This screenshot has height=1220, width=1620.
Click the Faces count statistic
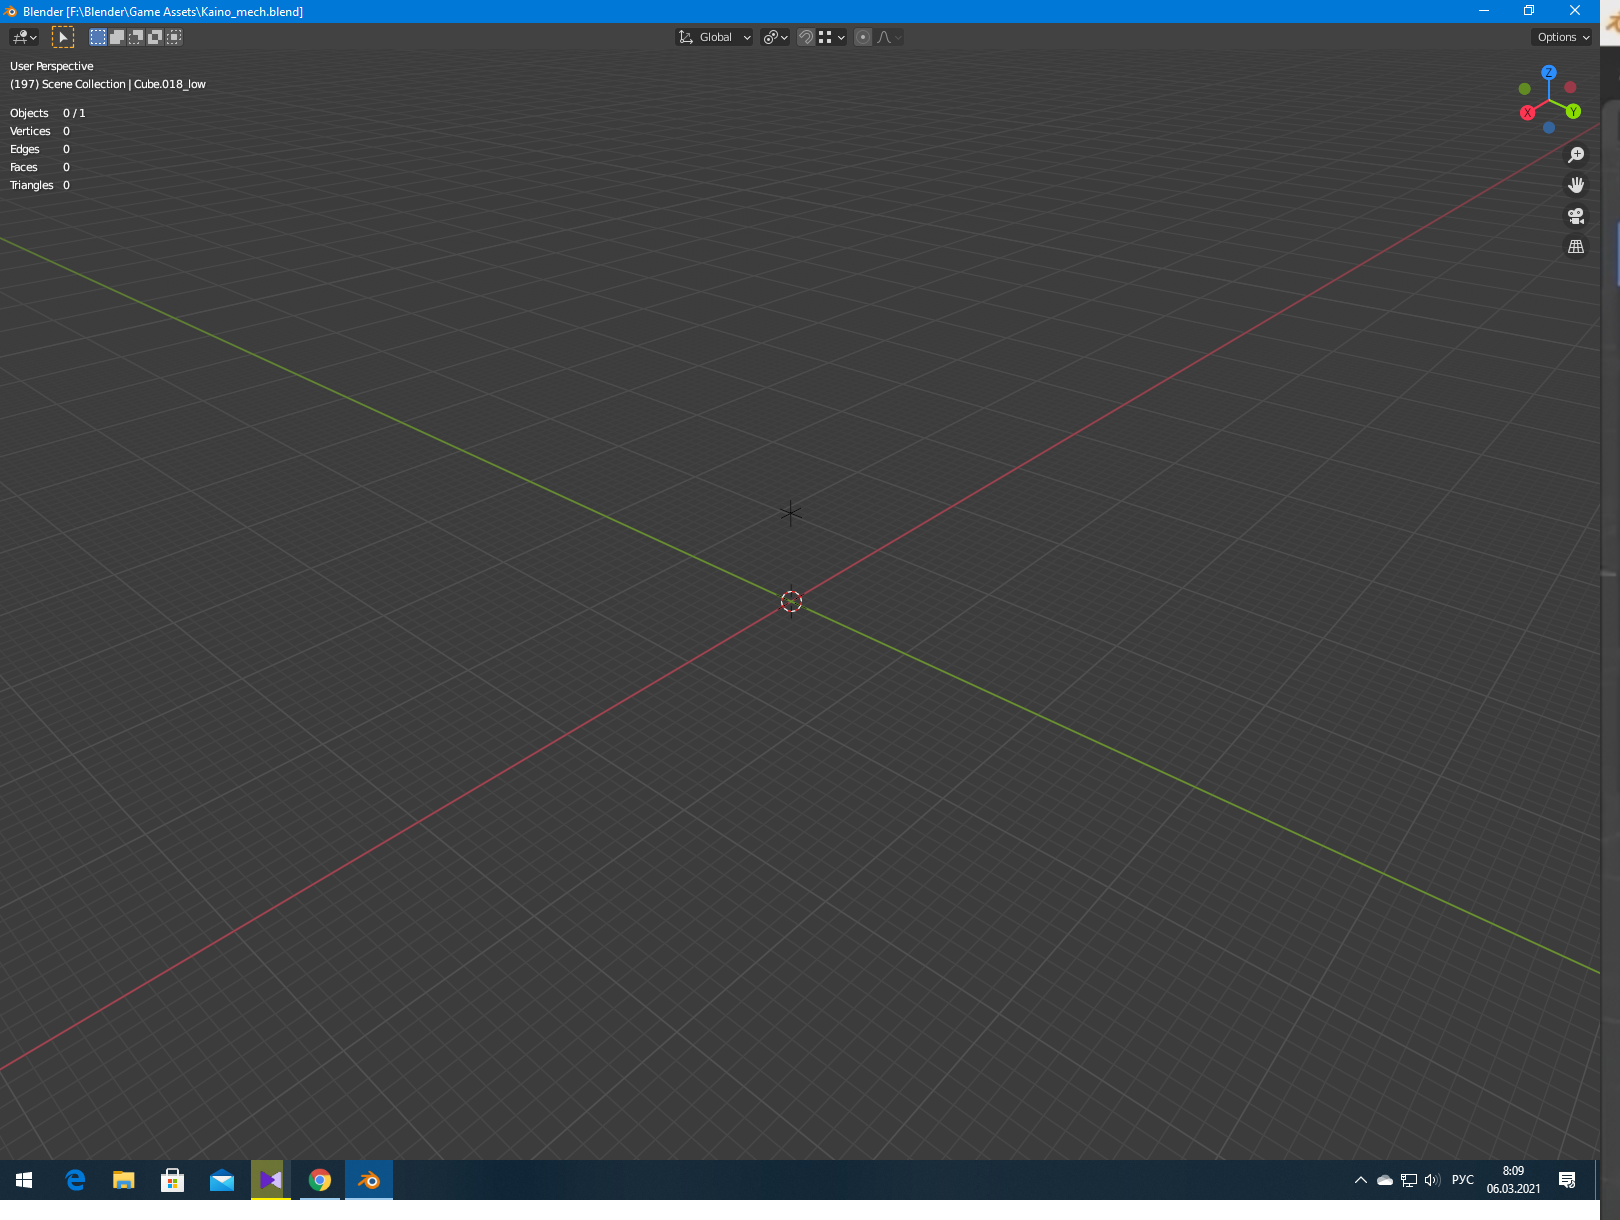coord(39,167)
